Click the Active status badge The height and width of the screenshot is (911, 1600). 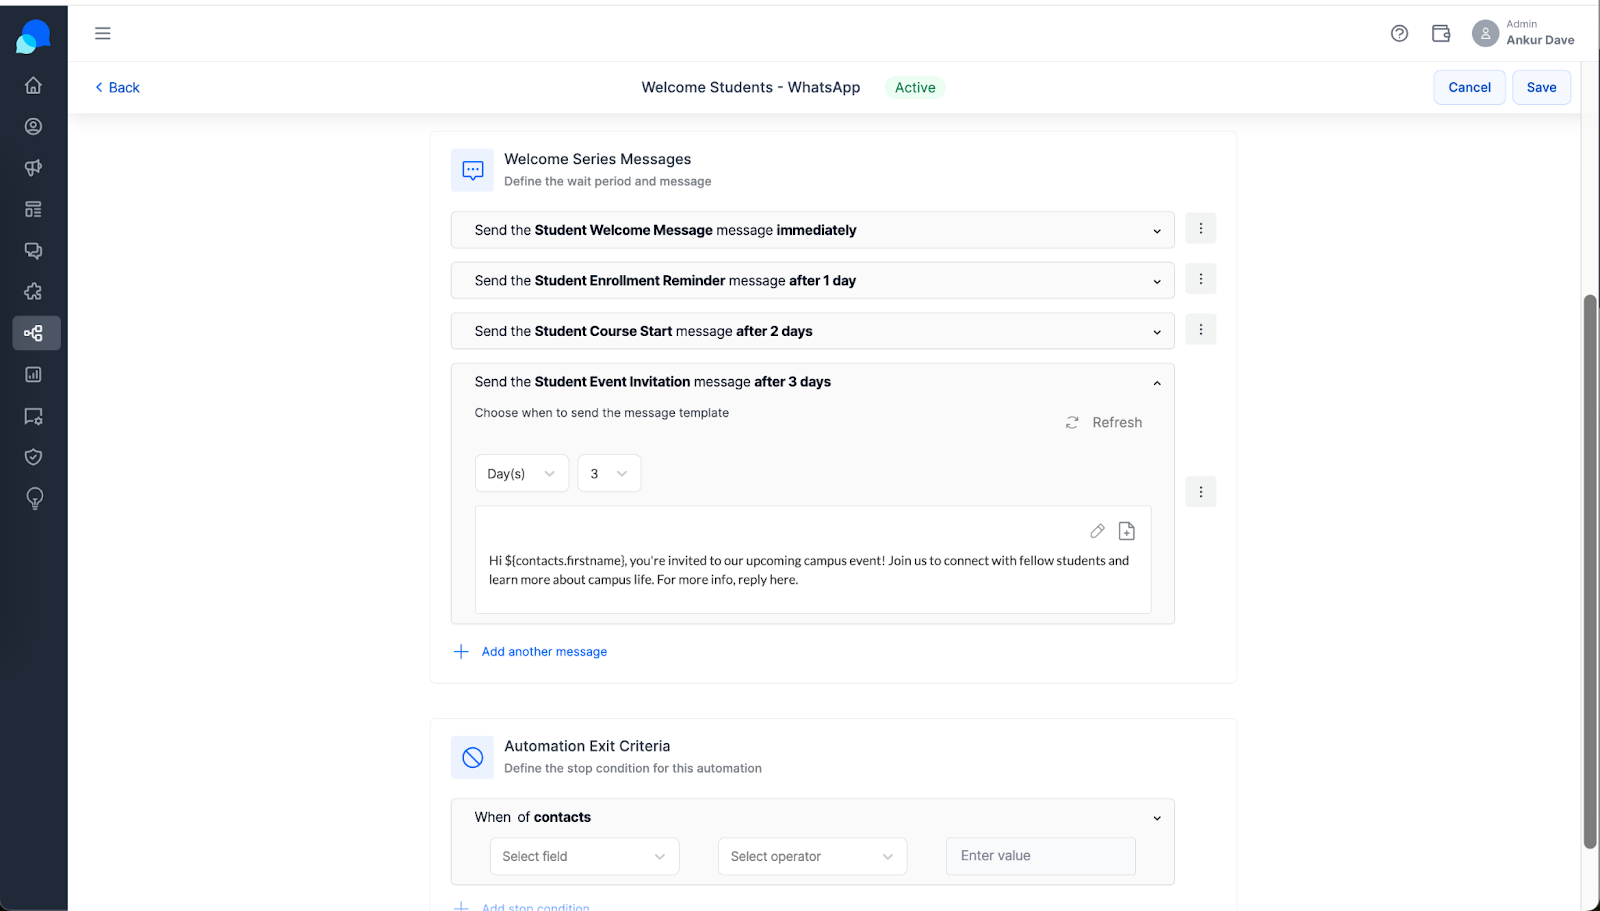pyautogui.click(x=915, y=88)
